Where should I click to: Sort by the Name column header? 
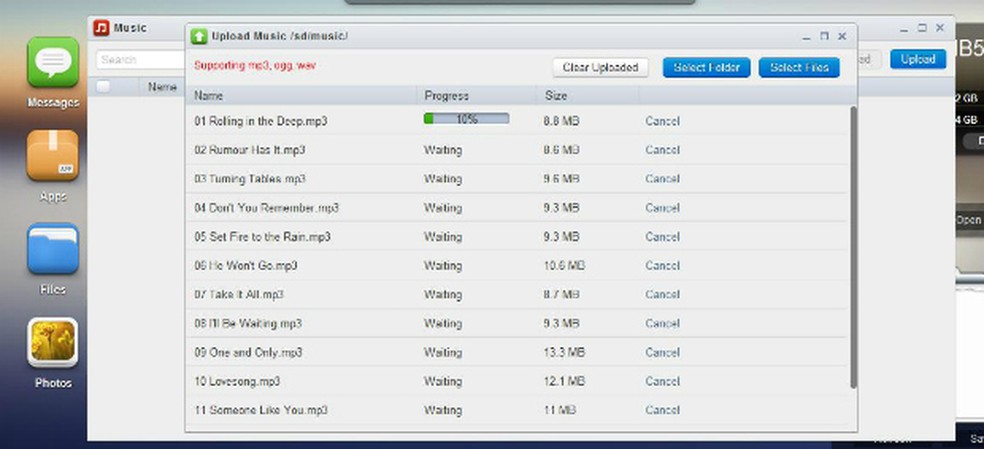pos(208,95)
